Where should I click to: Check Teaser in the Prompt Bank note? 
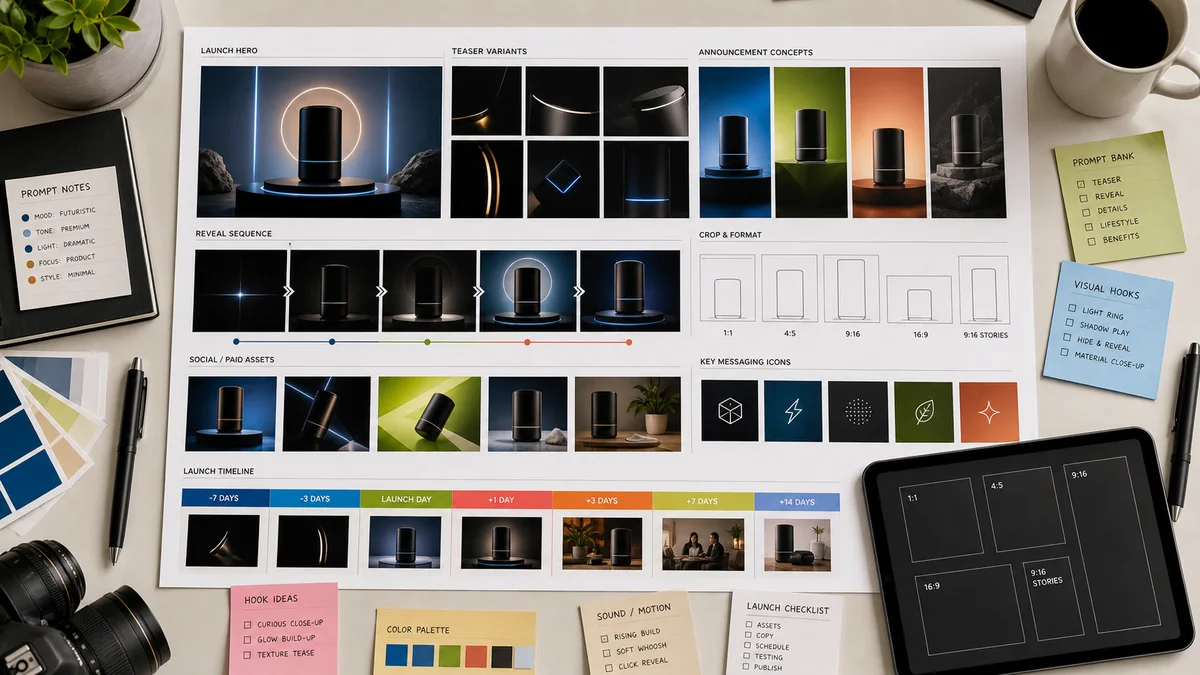(x=1081, y=184)
